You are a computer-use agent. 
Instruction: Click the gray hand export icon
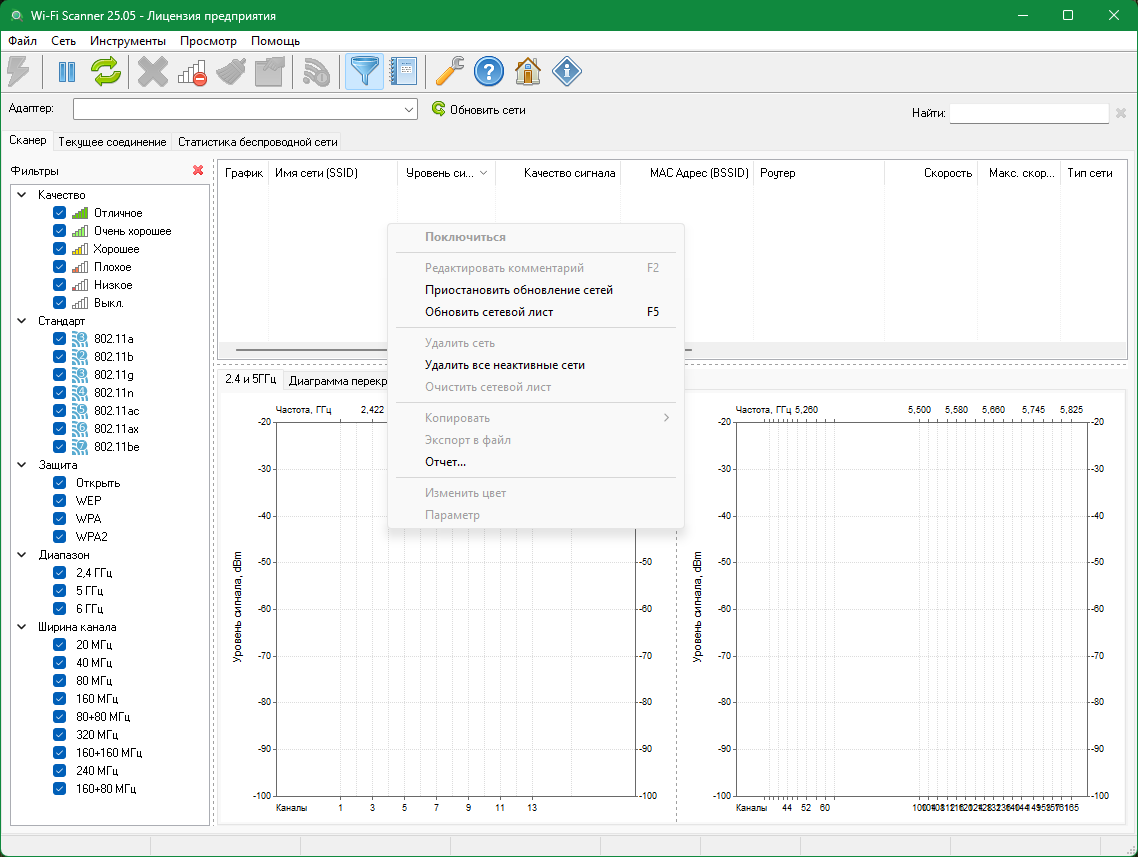click(269, 72)
